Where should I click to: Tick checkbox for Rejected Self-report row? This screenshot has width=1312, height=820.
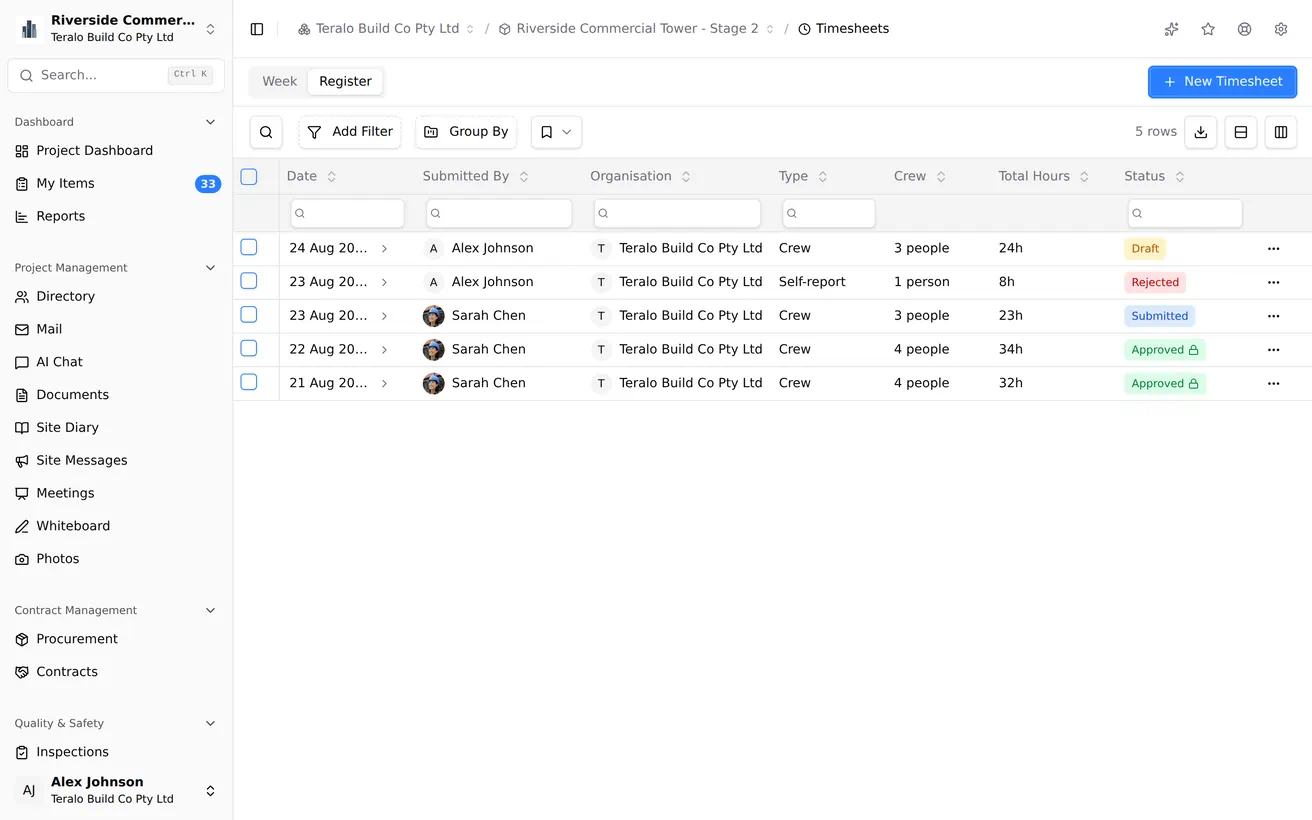pos(249,281)
